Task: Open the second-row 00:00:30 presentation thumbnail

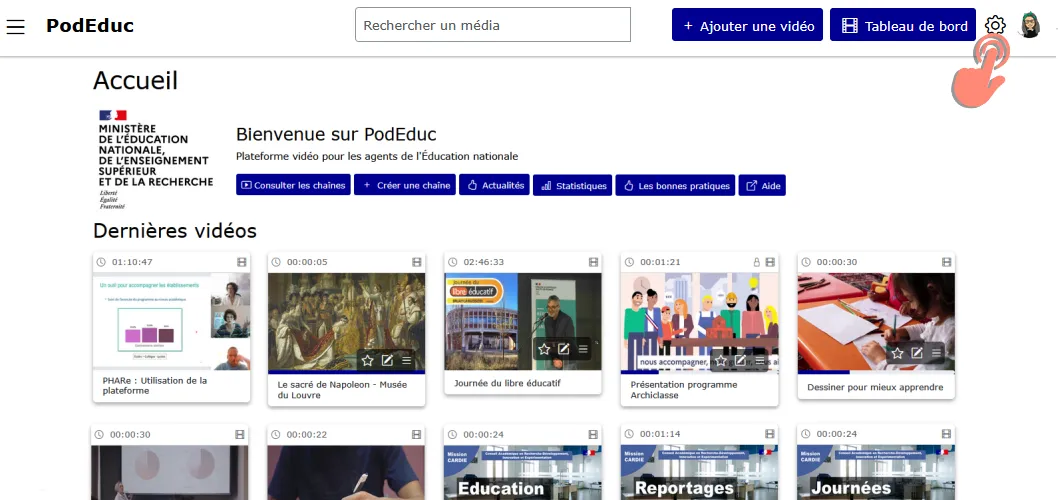Action: (x=170, y=472)
